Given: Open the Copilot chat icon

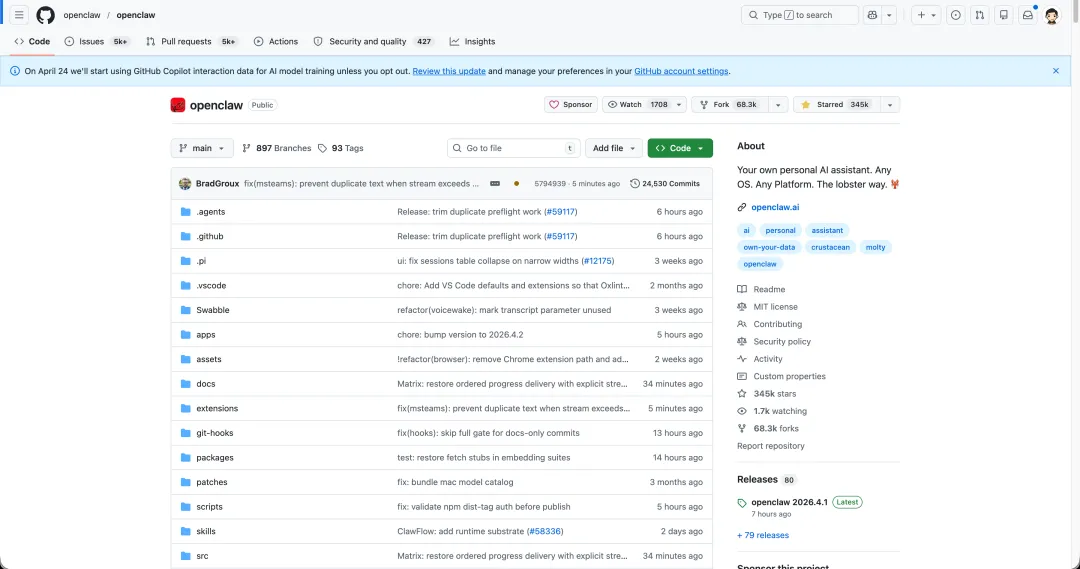Looking at the screenshot, I should tap(872, 14).
